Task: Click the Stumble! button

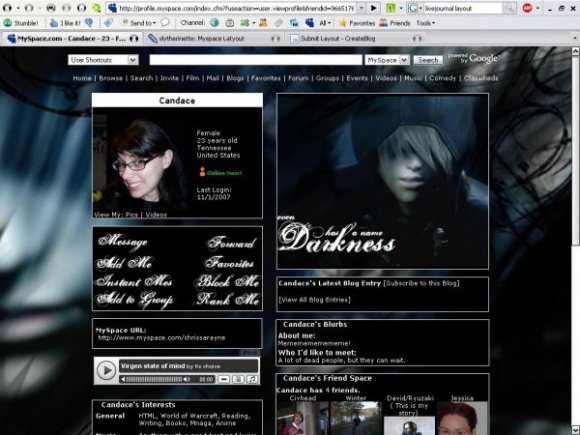Action: (x=21, y=23)
